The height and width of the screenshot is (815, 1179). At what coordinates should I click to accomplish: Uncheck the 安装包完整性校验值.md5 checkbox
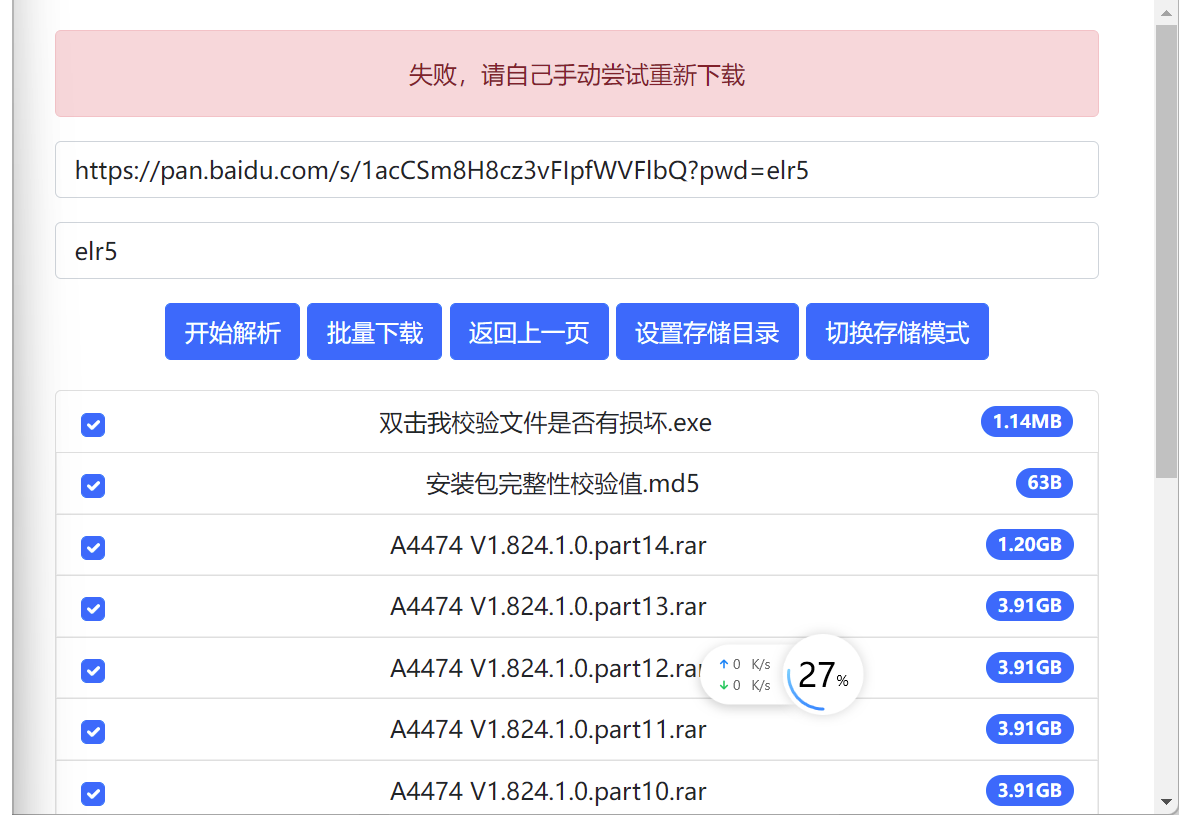coord(93,486)
